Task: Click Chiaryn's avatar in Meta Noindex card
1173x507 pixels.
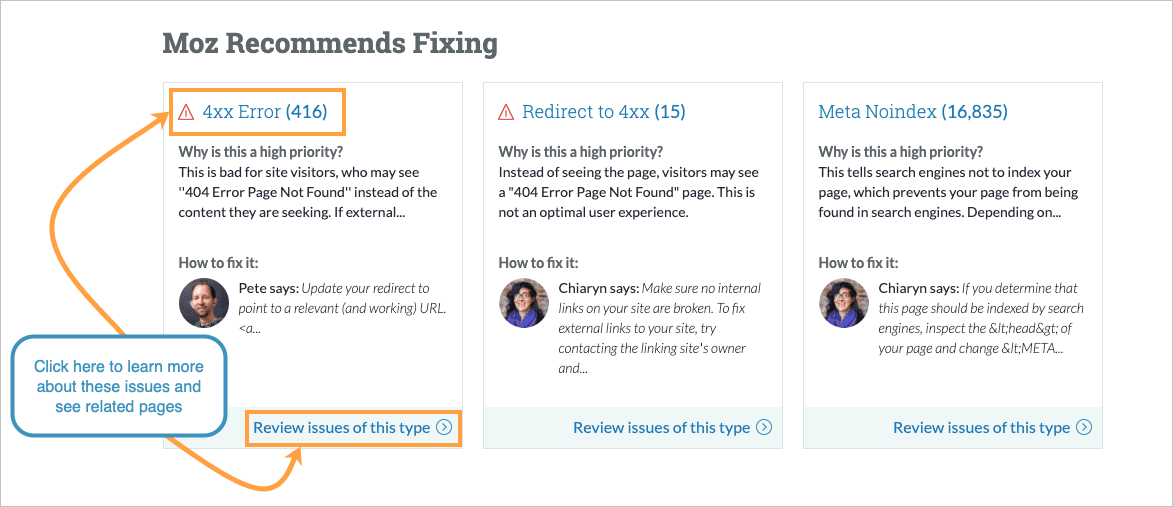Action: point(844,303)
